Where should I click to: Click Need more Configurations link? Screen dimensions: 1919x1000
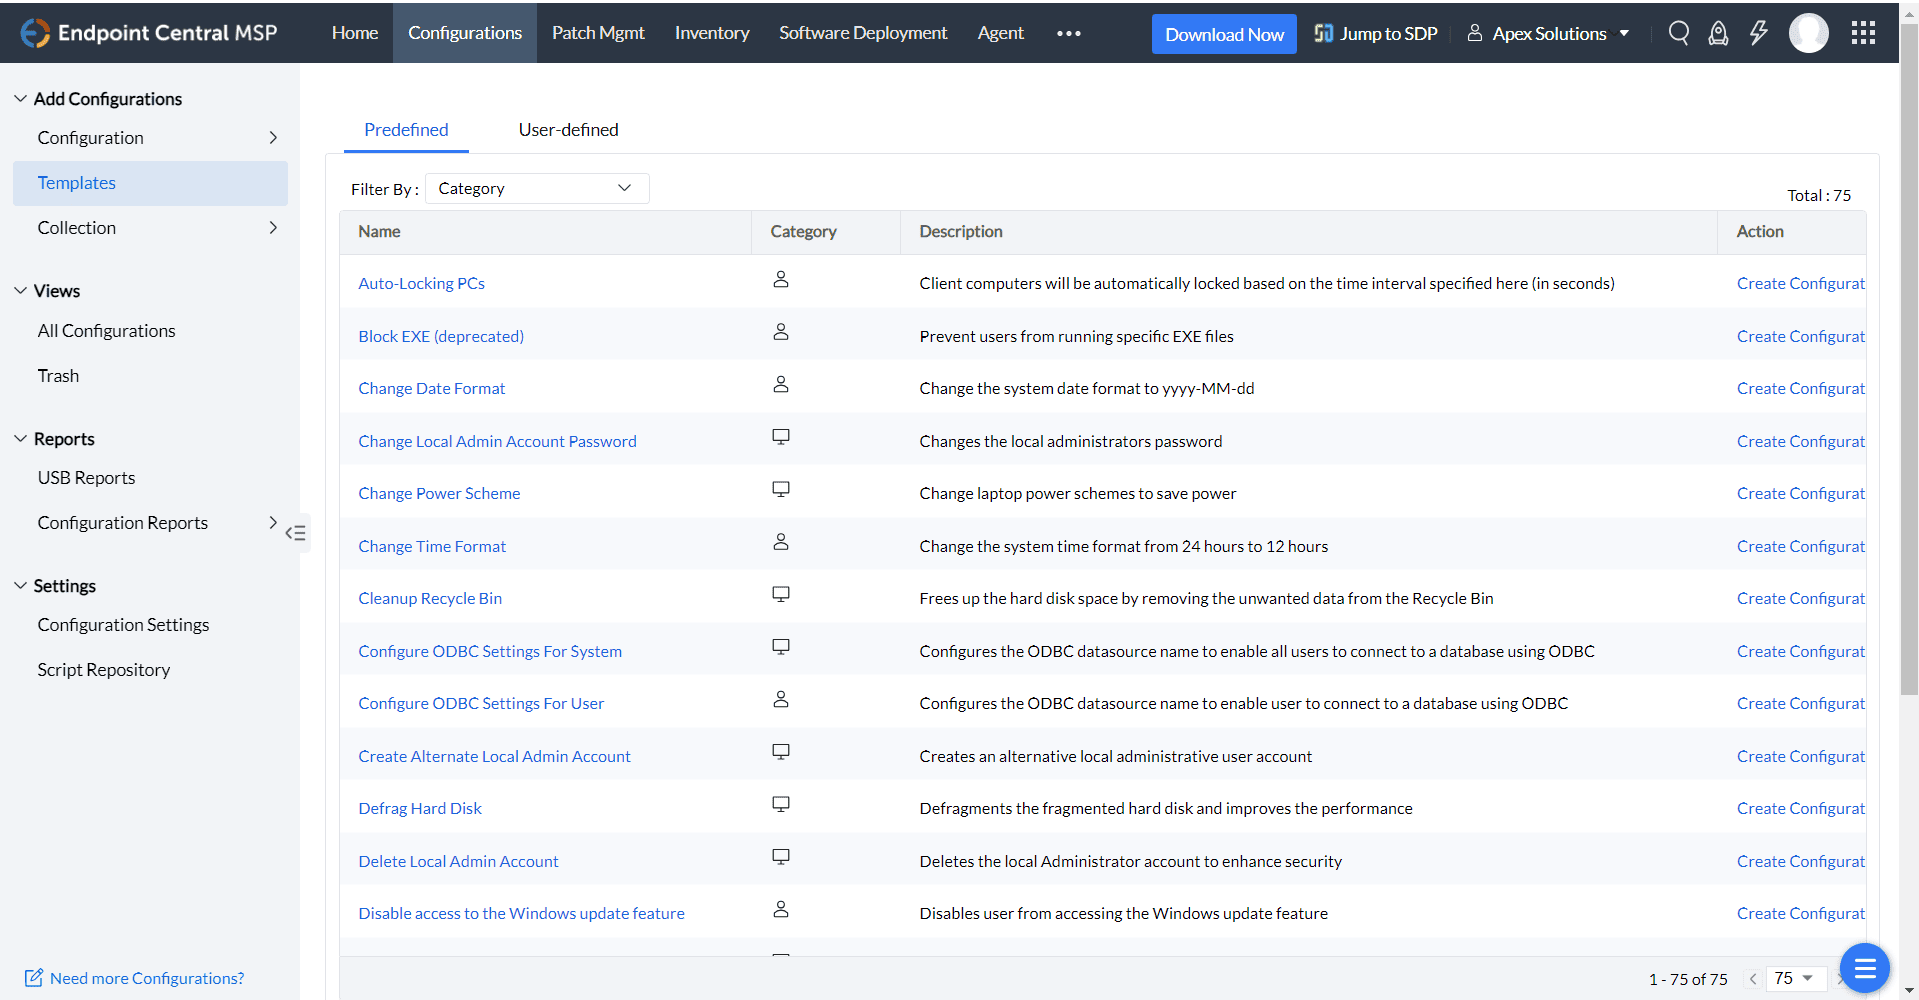click(146, 978)
